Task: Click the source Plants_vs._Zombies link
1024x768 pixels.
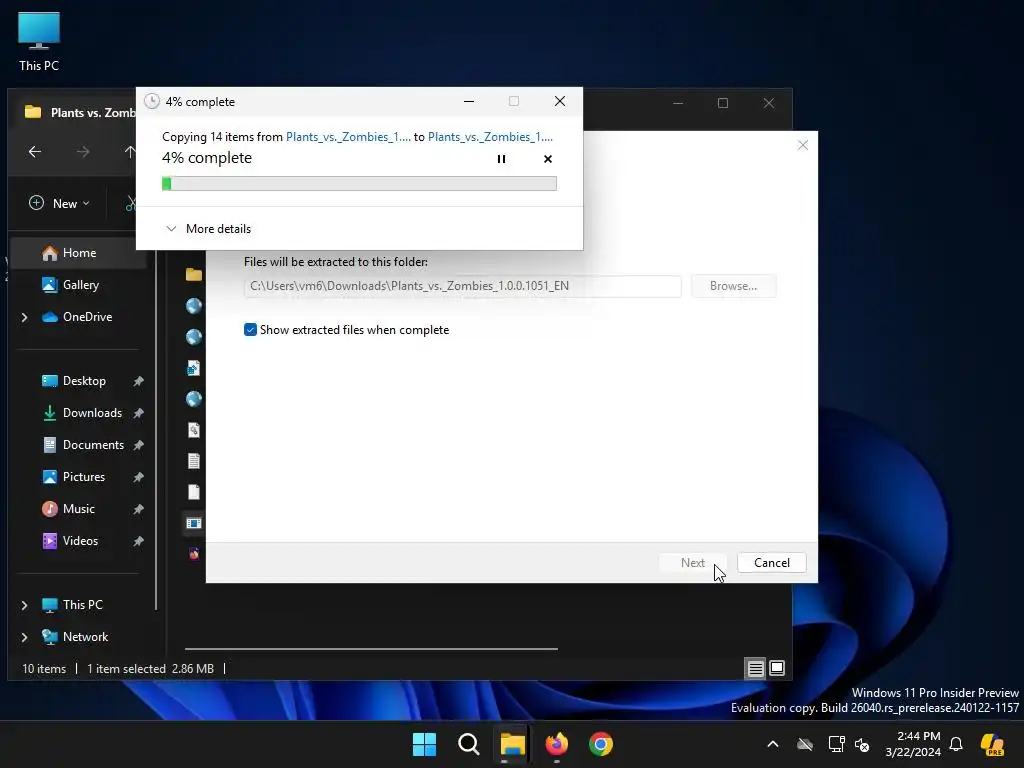Action: point(348,136)
